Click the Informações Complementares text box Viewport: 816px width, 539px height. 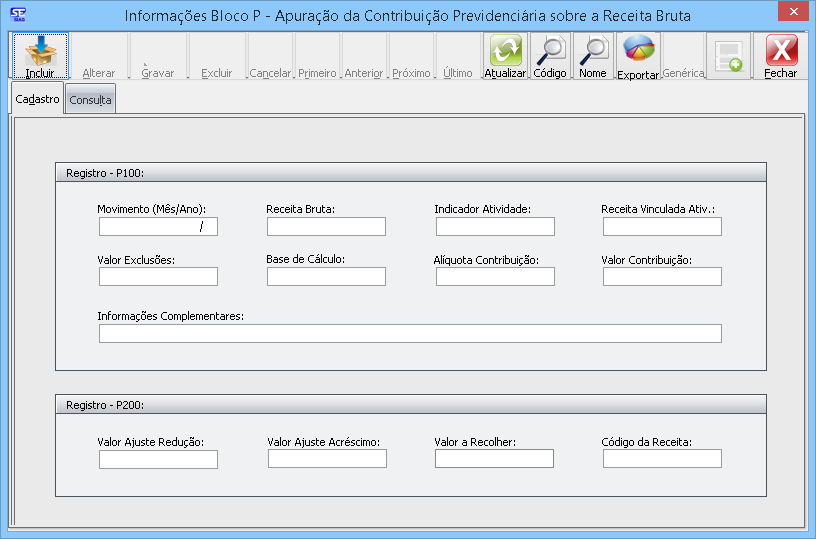click(x=410, y=334)
